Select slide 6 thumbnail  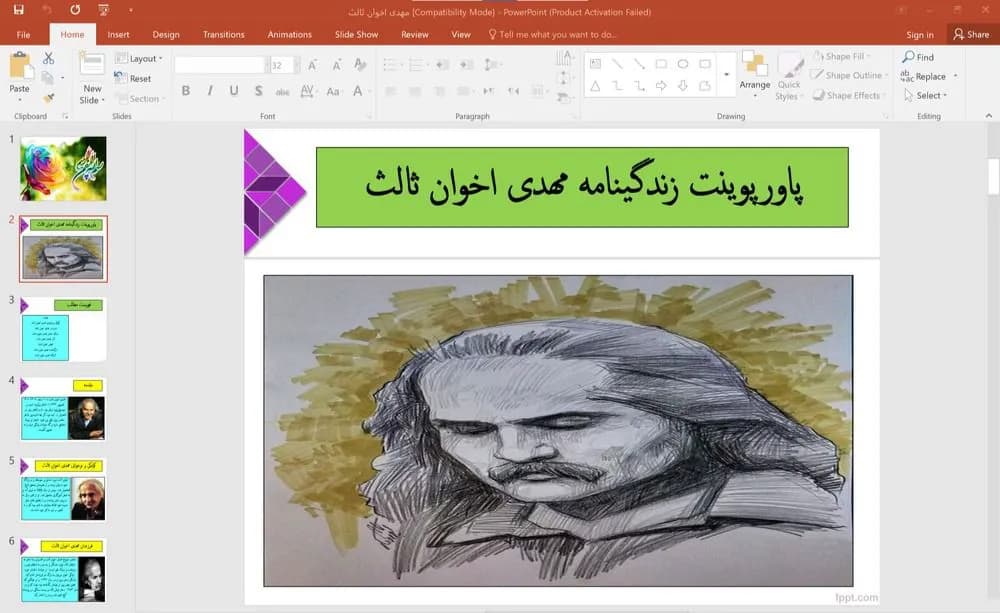coord(63,570)
